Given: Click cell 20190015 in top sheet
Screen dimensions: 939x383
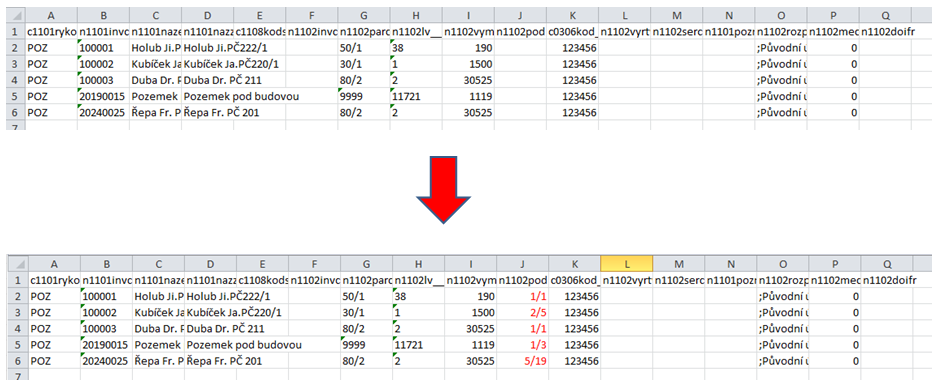Looking at the screenshot, I should click(104, 96).
